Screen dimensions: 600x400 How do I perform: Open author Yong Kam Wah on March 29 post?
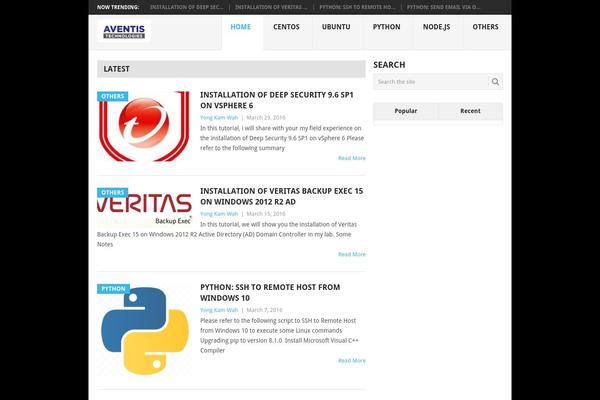(x=219, y=118)
